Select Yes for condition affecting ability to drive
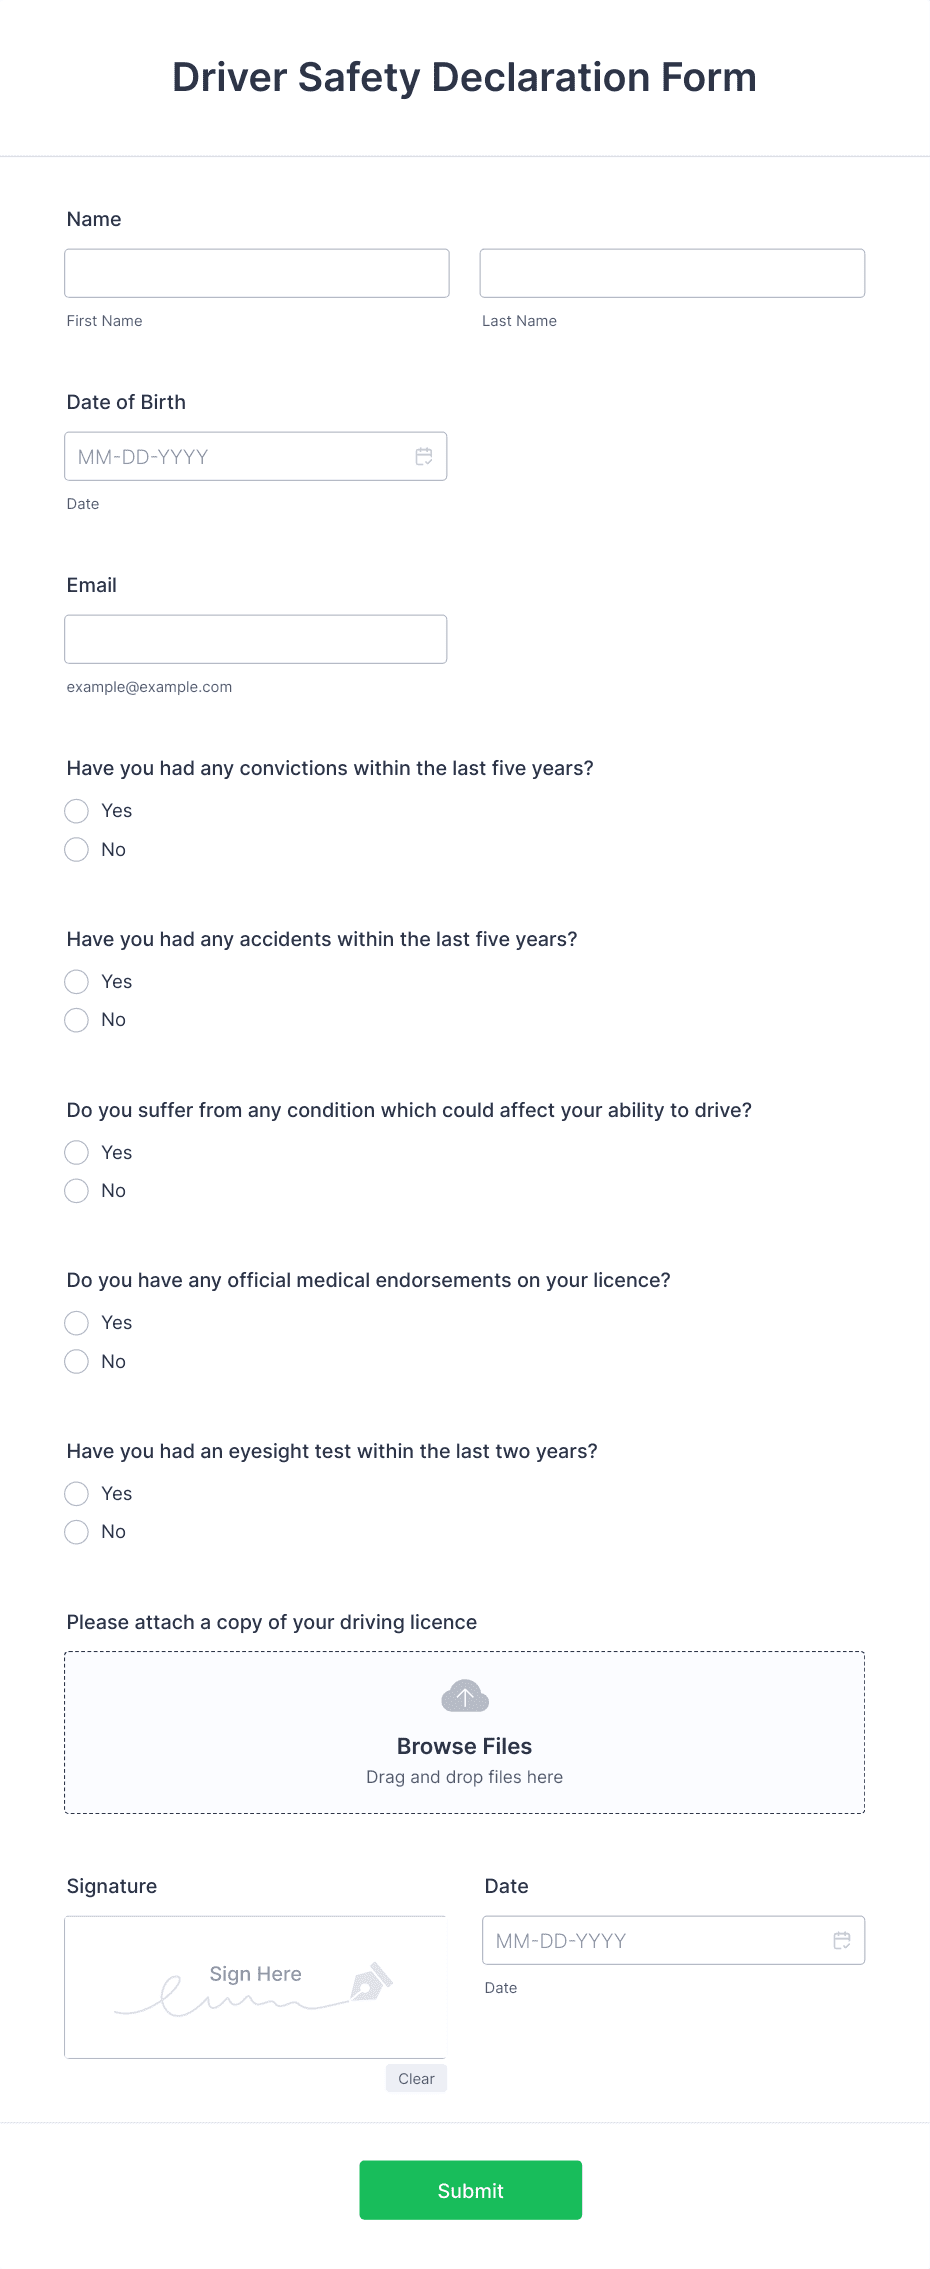 [76, 1152]
